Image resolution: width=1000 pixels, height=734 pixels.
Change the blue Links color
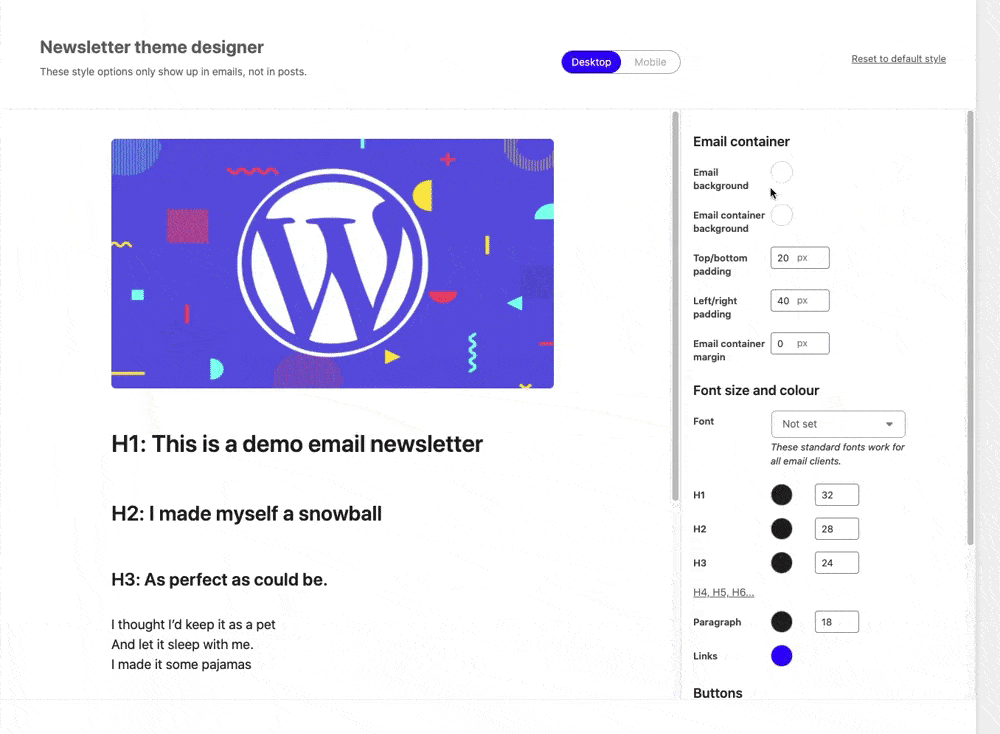click(x=781, y=655)
